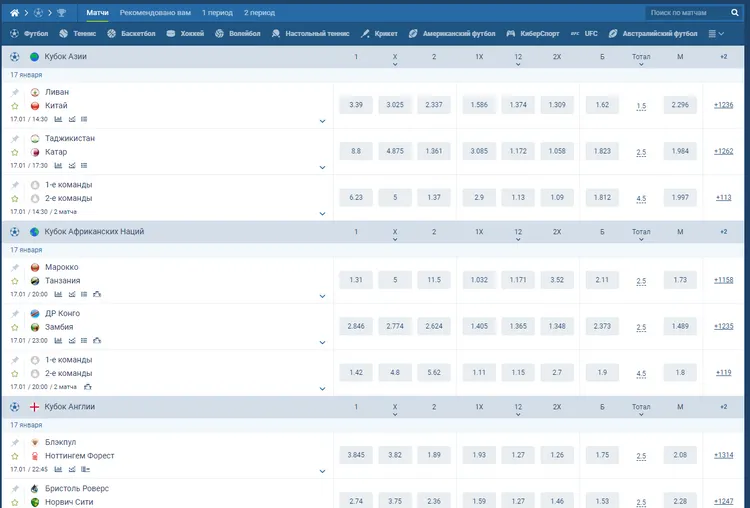Select Баскетбол sport category

click(x=131, y=33)
